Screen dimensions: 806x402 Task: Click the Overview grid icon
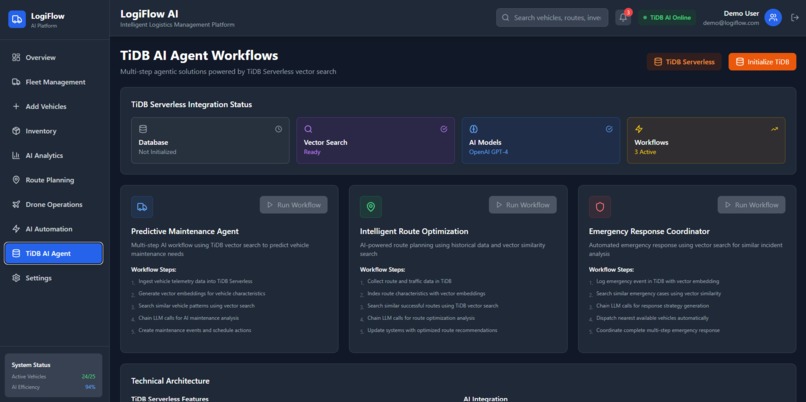[x=16, y=58]
